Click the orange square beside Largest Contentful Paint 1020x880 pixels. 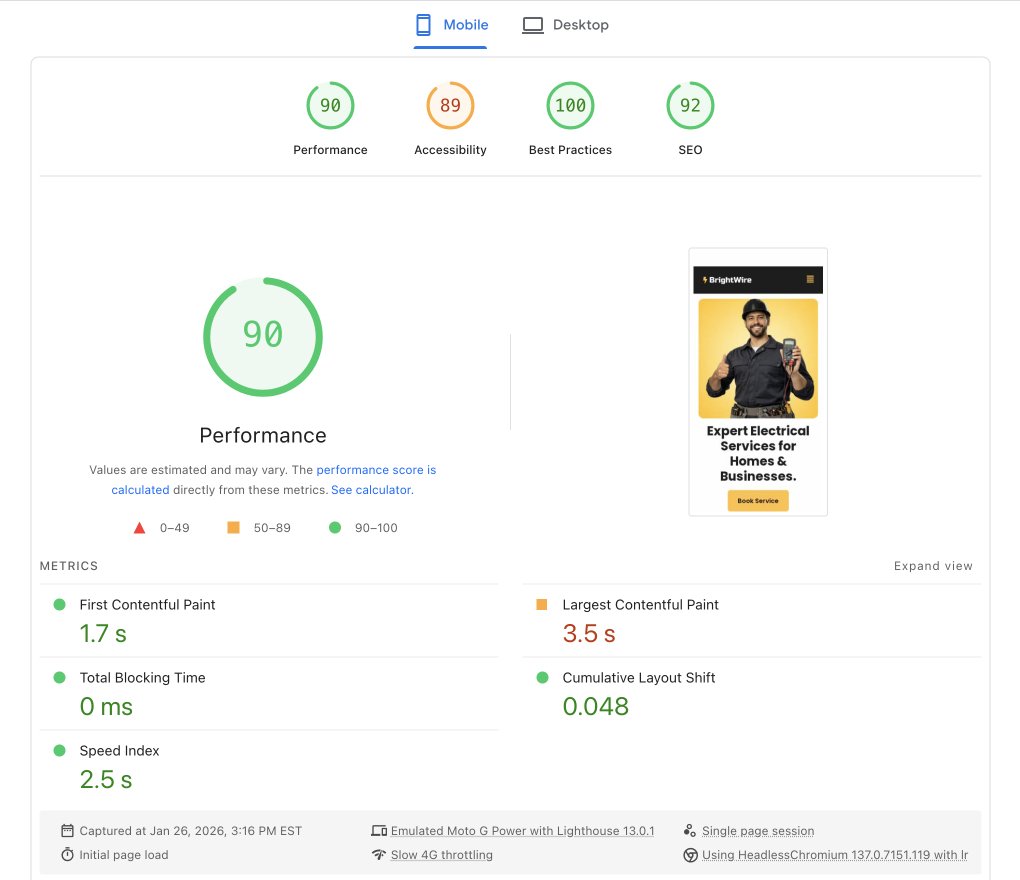click(541, 604)
